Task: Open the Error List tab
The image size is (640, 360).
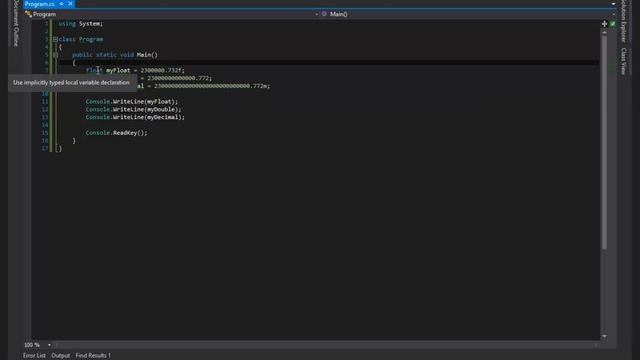Action: [x=34, y=356]
